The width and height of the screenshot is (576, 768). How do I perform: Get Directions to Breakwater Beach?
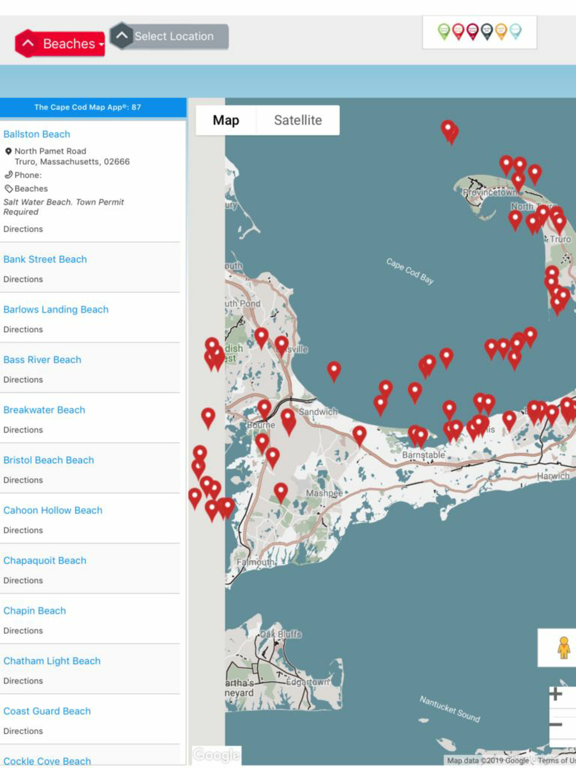pos(23,430)
